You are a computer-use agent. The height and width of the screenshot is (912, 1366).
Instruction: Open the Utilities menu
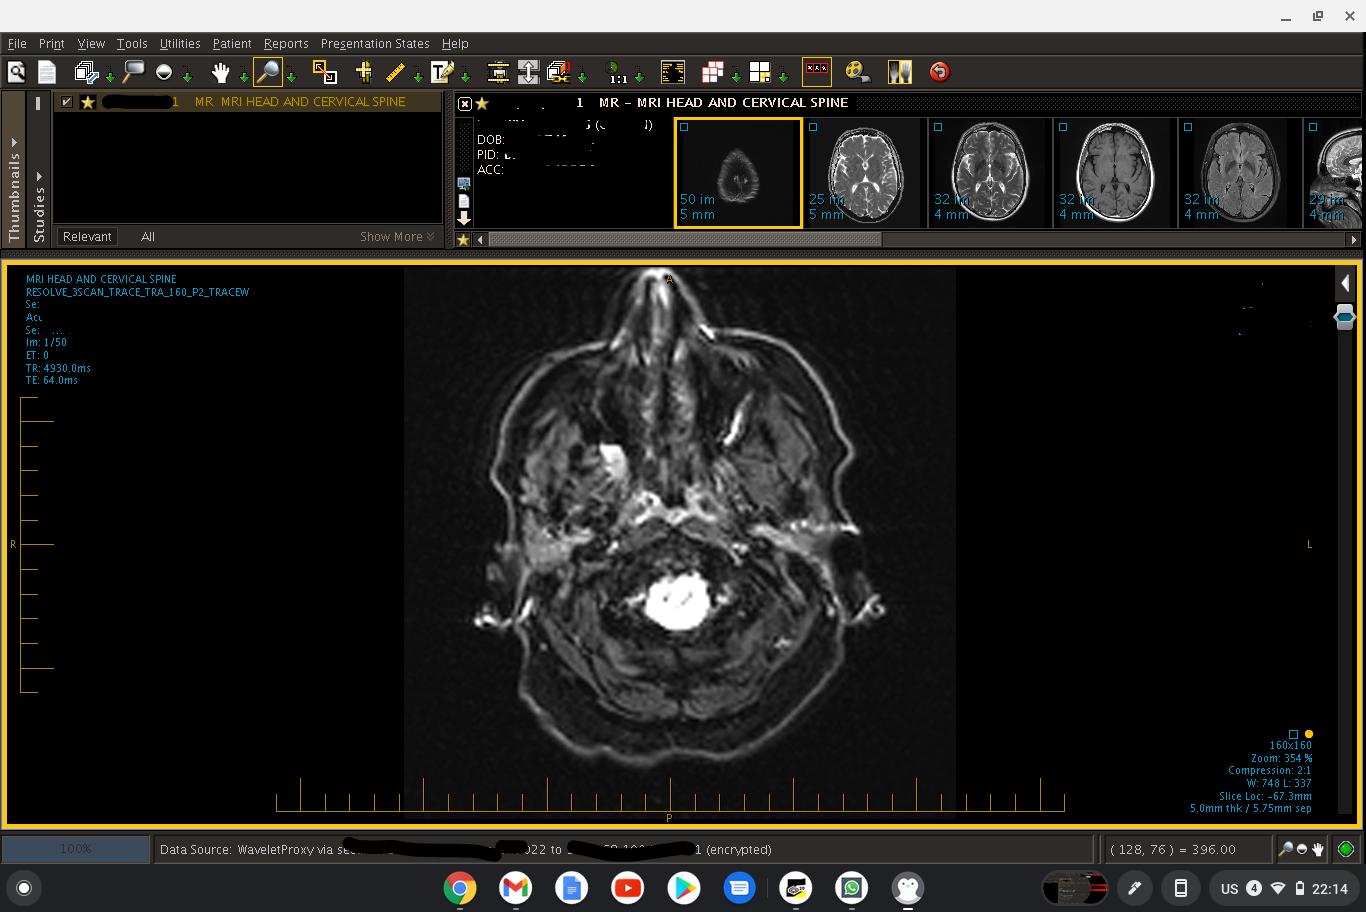180,44
